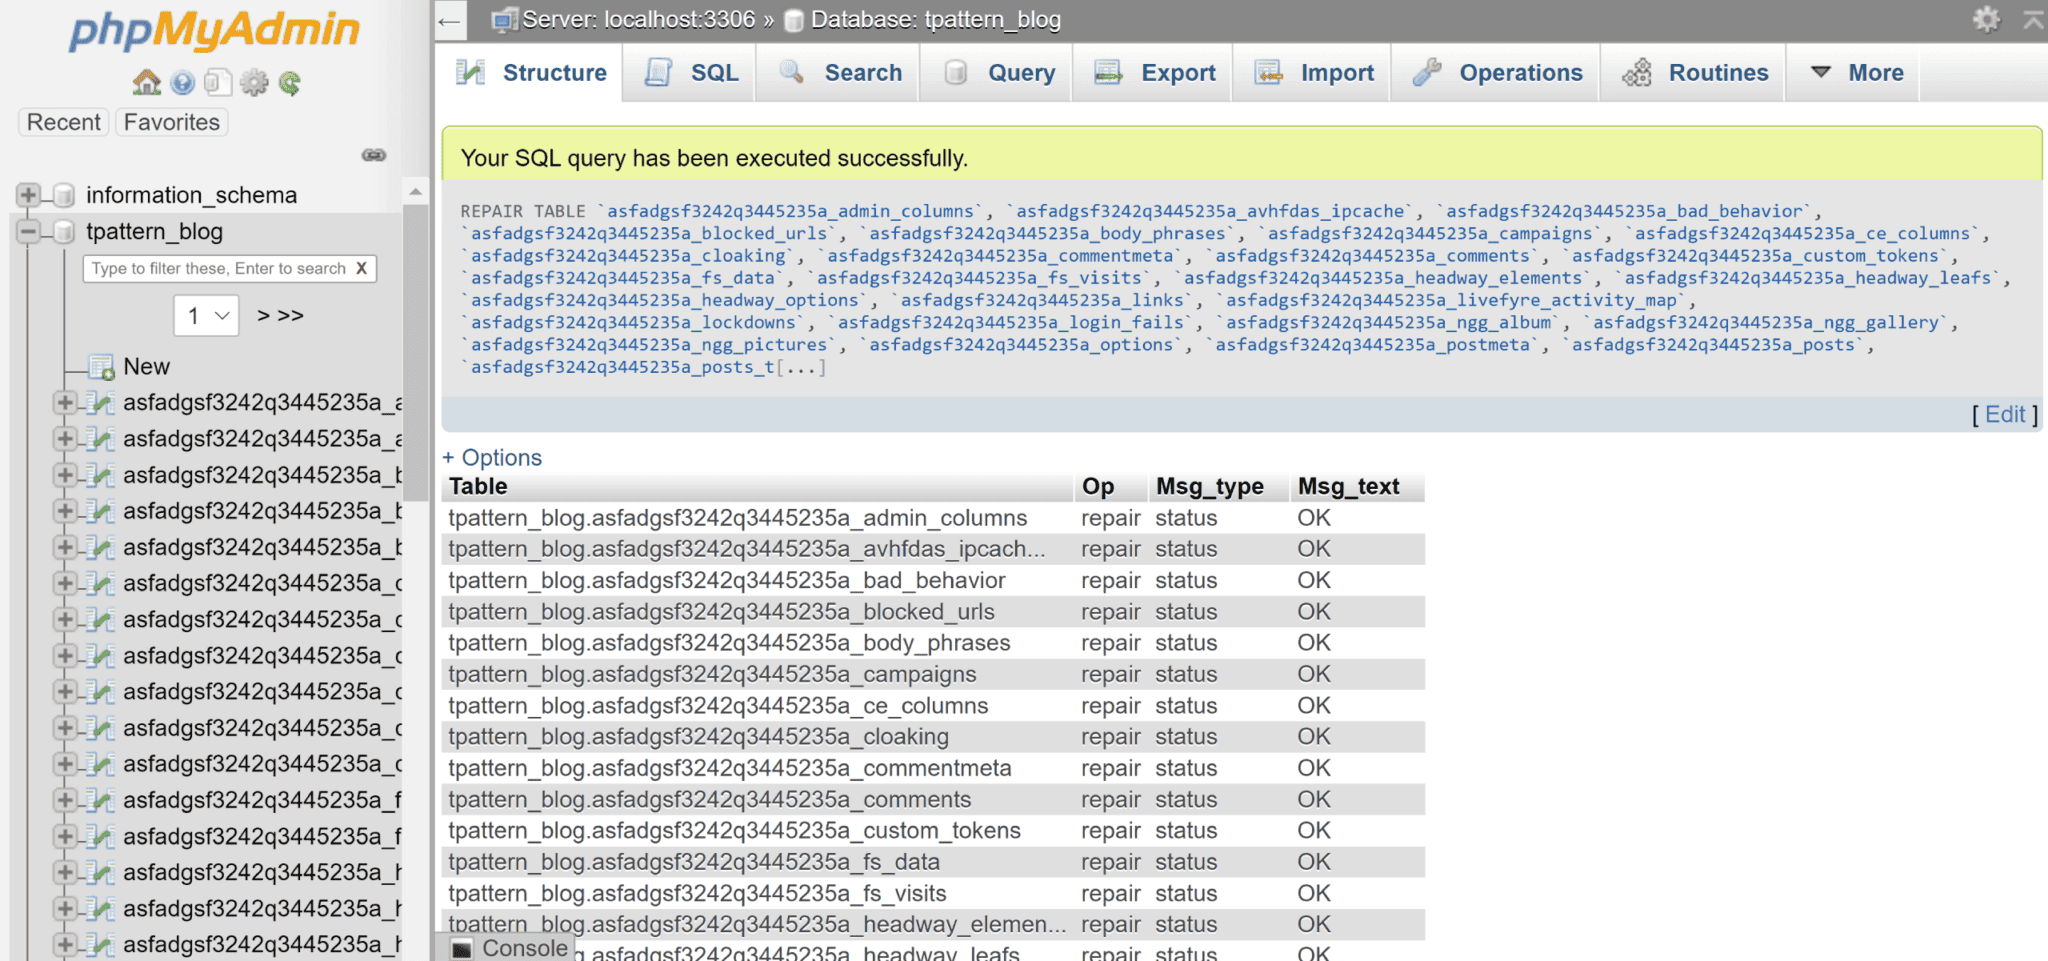Click the Server: localhost:3306 breadcrumb
2048x961 pixels.
coord(638,20)
